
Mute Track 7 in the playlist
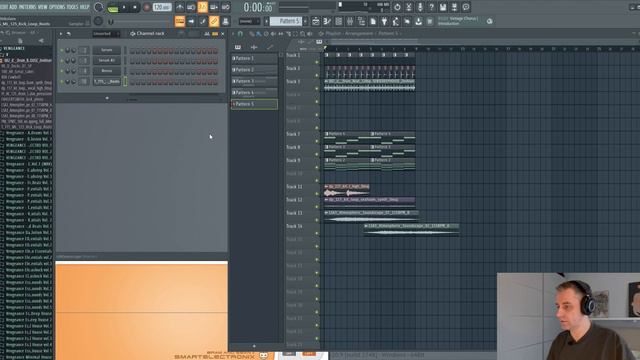click(x=317, y=141)
